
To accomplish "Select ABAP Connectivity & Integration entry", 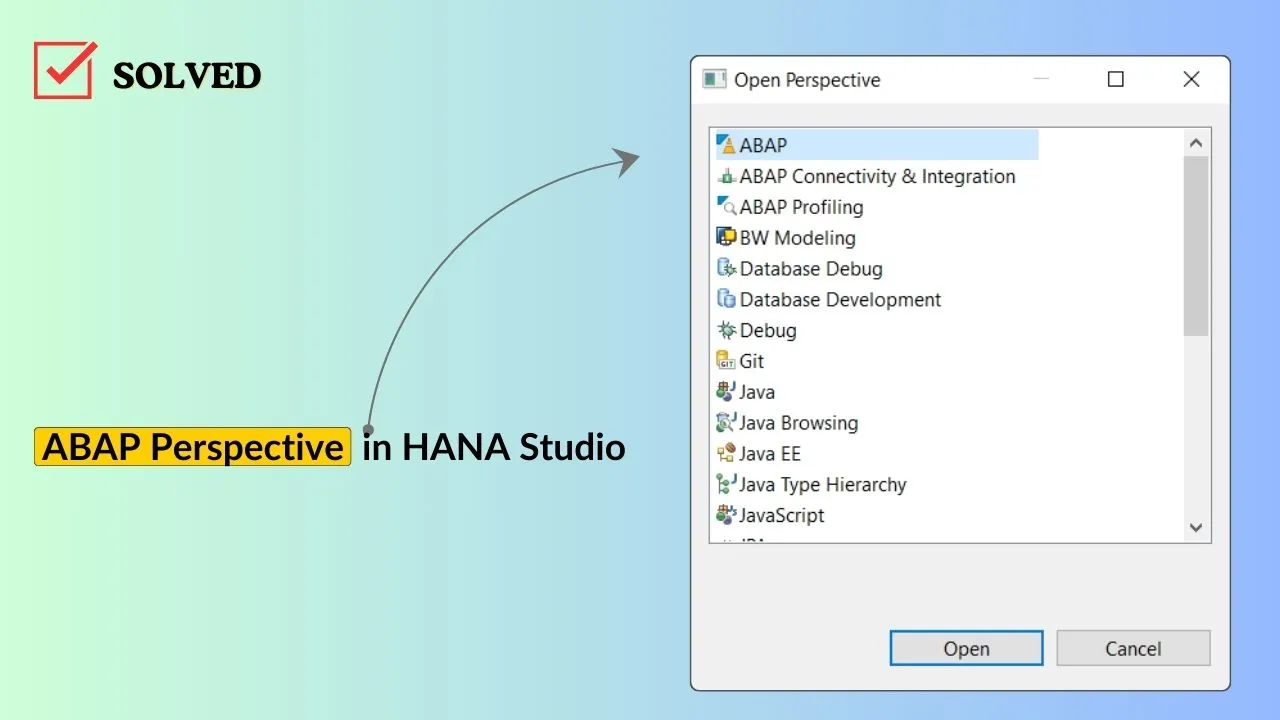I will (x=877, y=176).
